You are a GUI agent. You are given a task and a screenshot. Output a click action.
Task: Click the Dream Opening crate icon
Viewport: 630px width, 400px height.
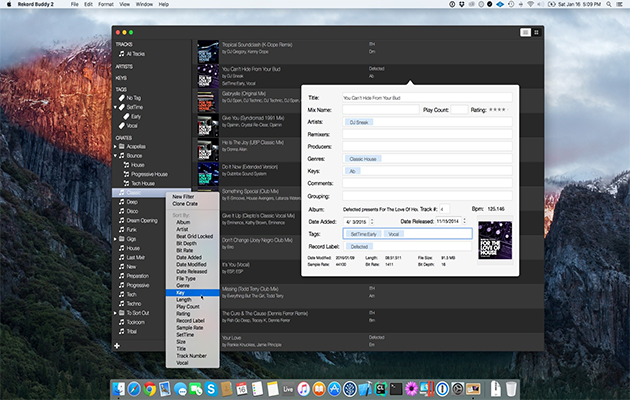[120, 220]
